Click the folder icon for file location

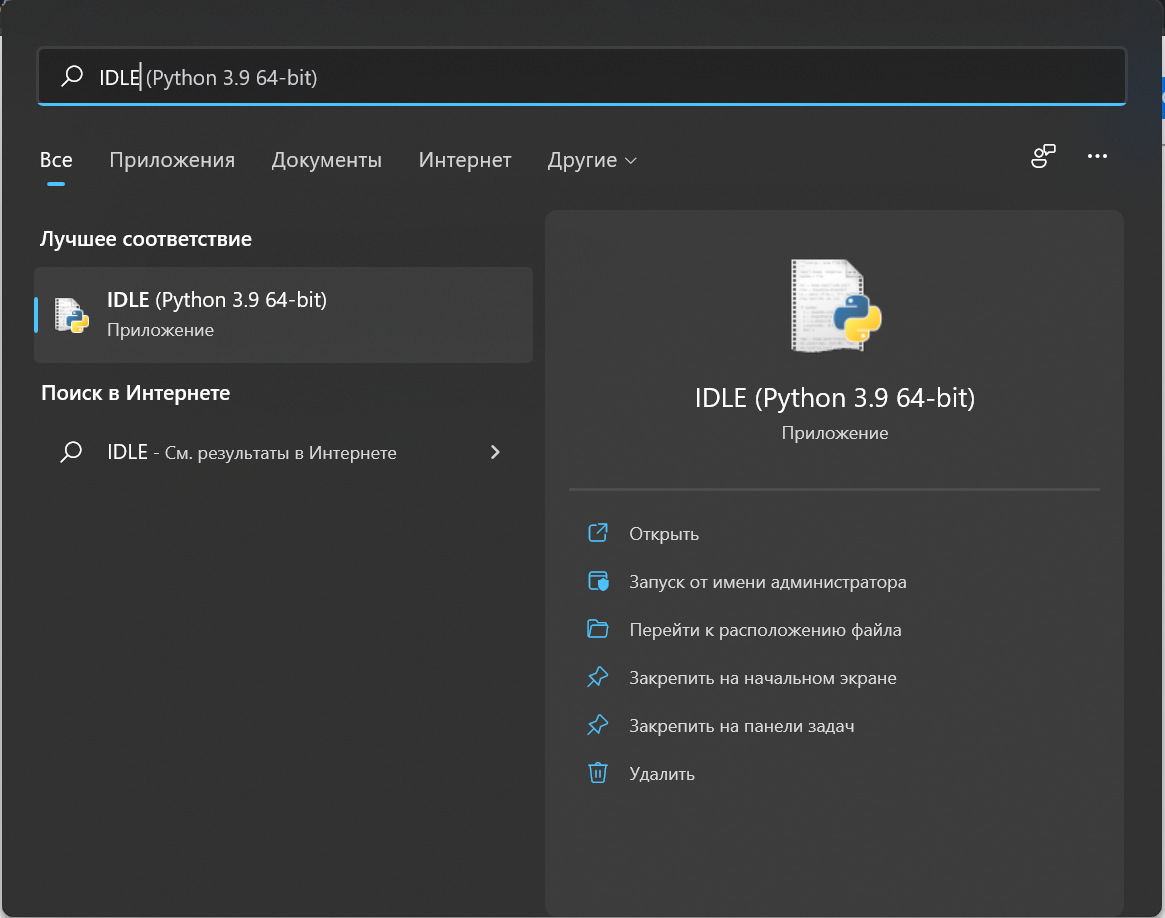point(598,629)
